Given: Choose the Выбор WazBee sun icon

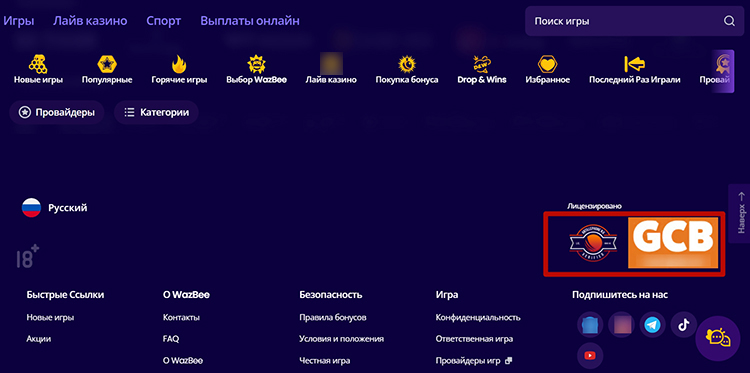Looking at the screenshot, I should [256, 64].
